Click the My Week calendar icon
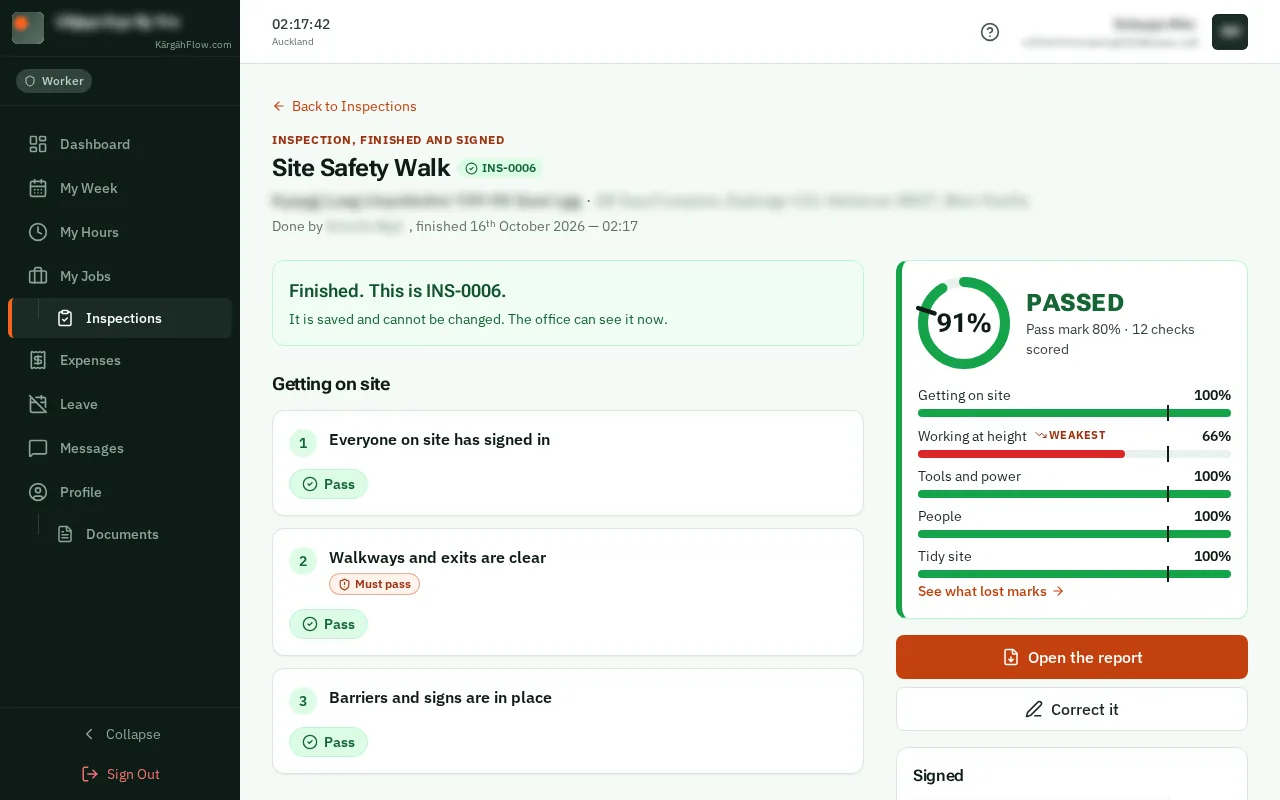The image size is (1280, 800). click(x=38, y=188)
